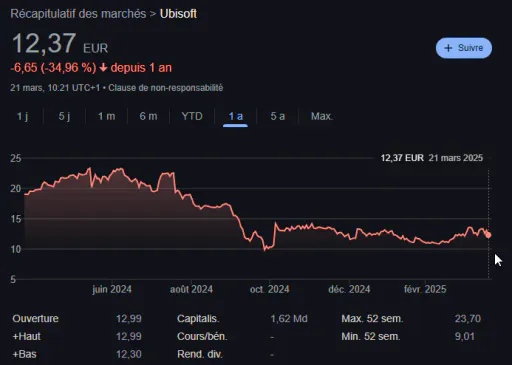Viewport: 512px width, 365px height.
Task: Click the août 2024 axis label
Action: (x=191, y=289)
